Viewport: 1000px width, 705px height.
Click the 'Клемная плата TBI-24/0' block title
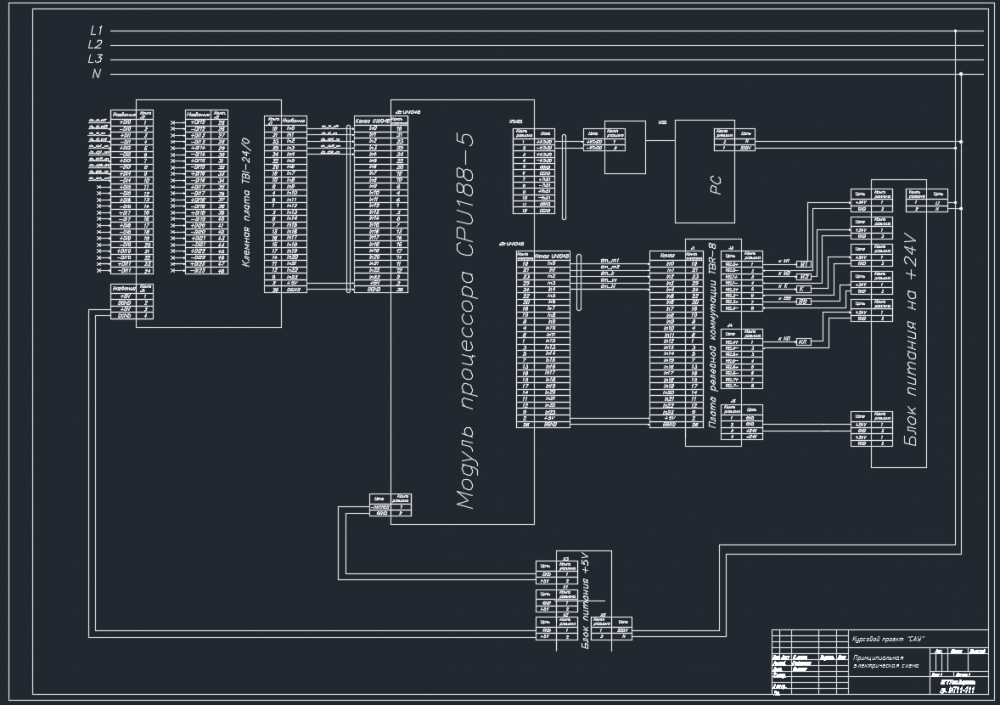click(x=247, y=202)
